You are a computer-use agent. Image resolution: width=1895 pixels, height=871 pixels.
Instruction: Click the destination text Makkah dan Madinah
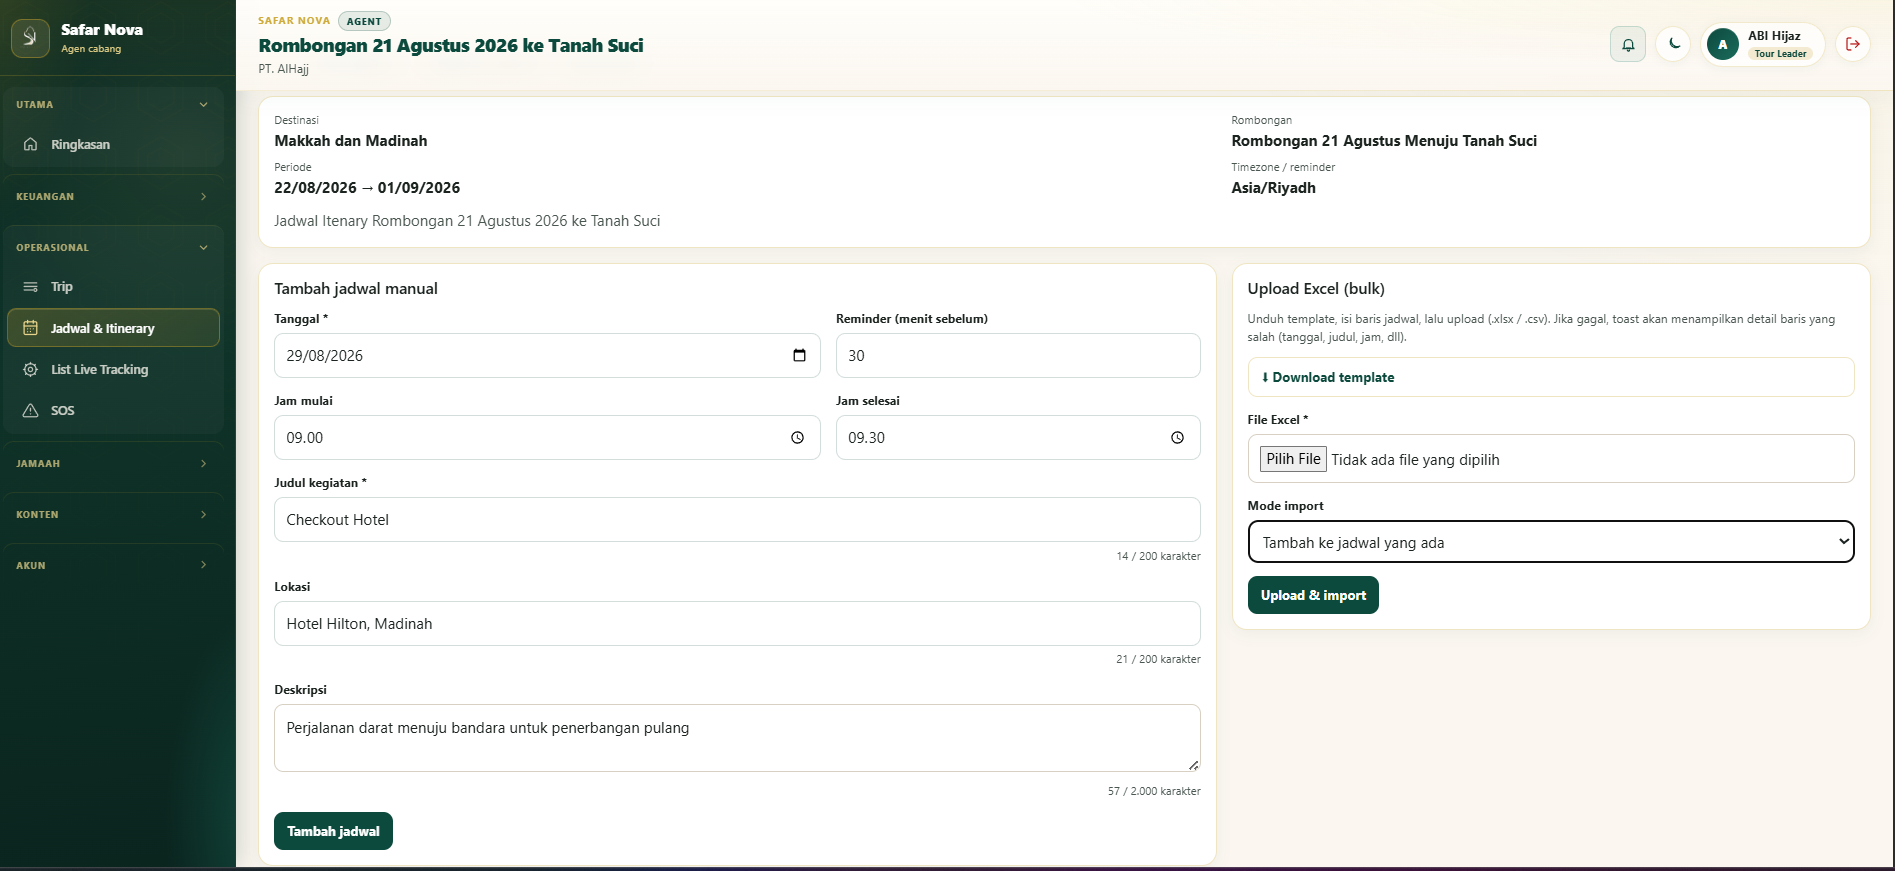pos(351,141)
